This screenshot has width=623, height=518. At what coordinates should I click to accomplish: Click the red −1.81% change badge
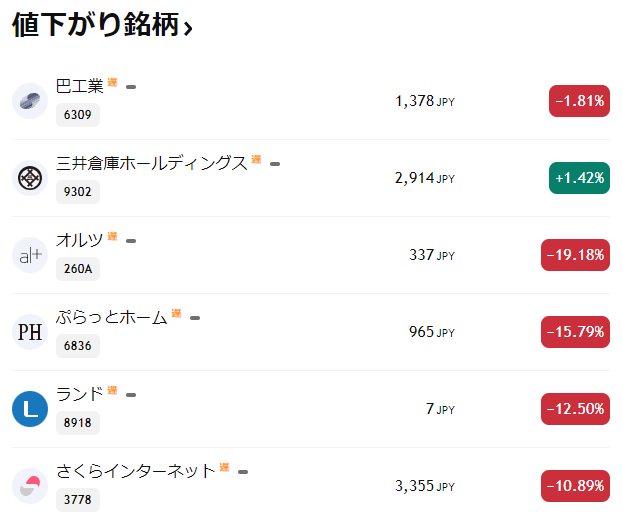(579, 101)
